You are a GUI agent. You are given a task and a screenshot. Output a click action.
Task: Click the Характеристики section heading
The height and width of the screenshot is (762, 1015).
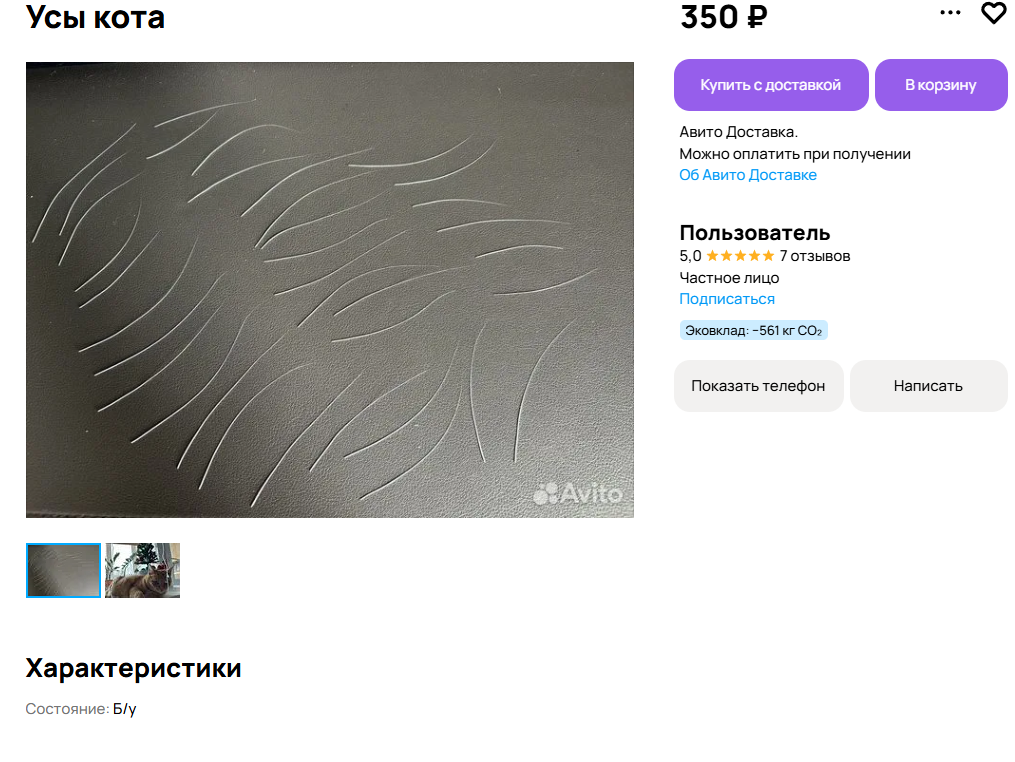tap(133, 668)
